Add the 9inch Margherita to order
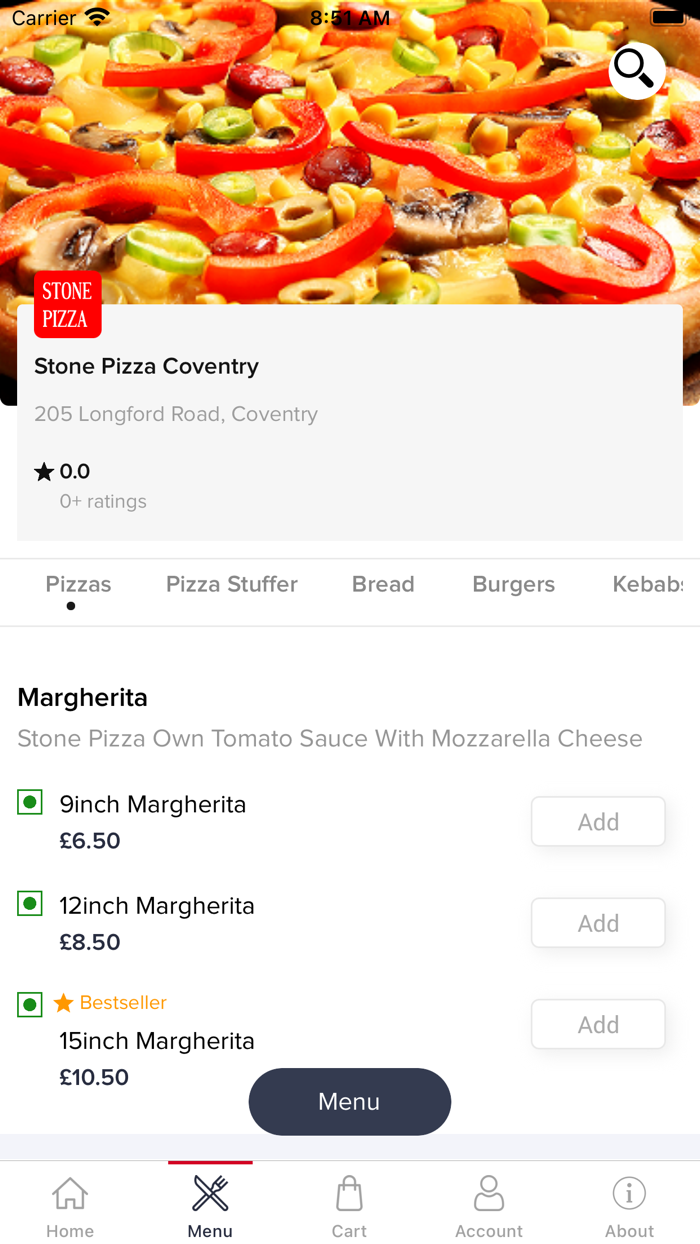This screenshot has height=1244, width=700. click(x=597, y=821)
